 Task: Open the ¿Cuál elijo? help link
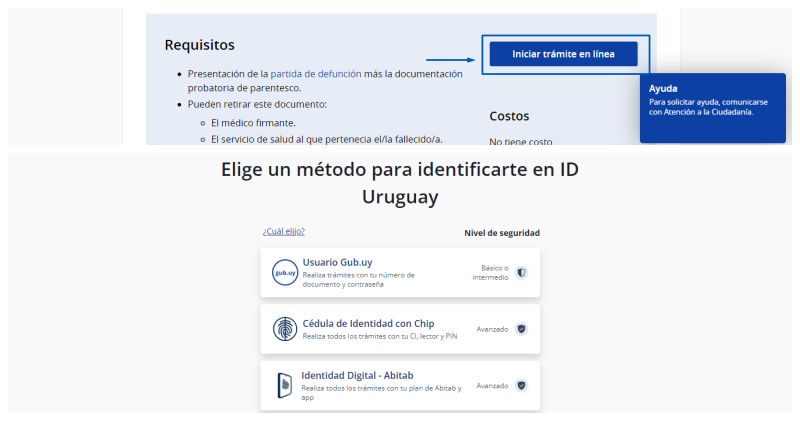click(x=283, y=232)
